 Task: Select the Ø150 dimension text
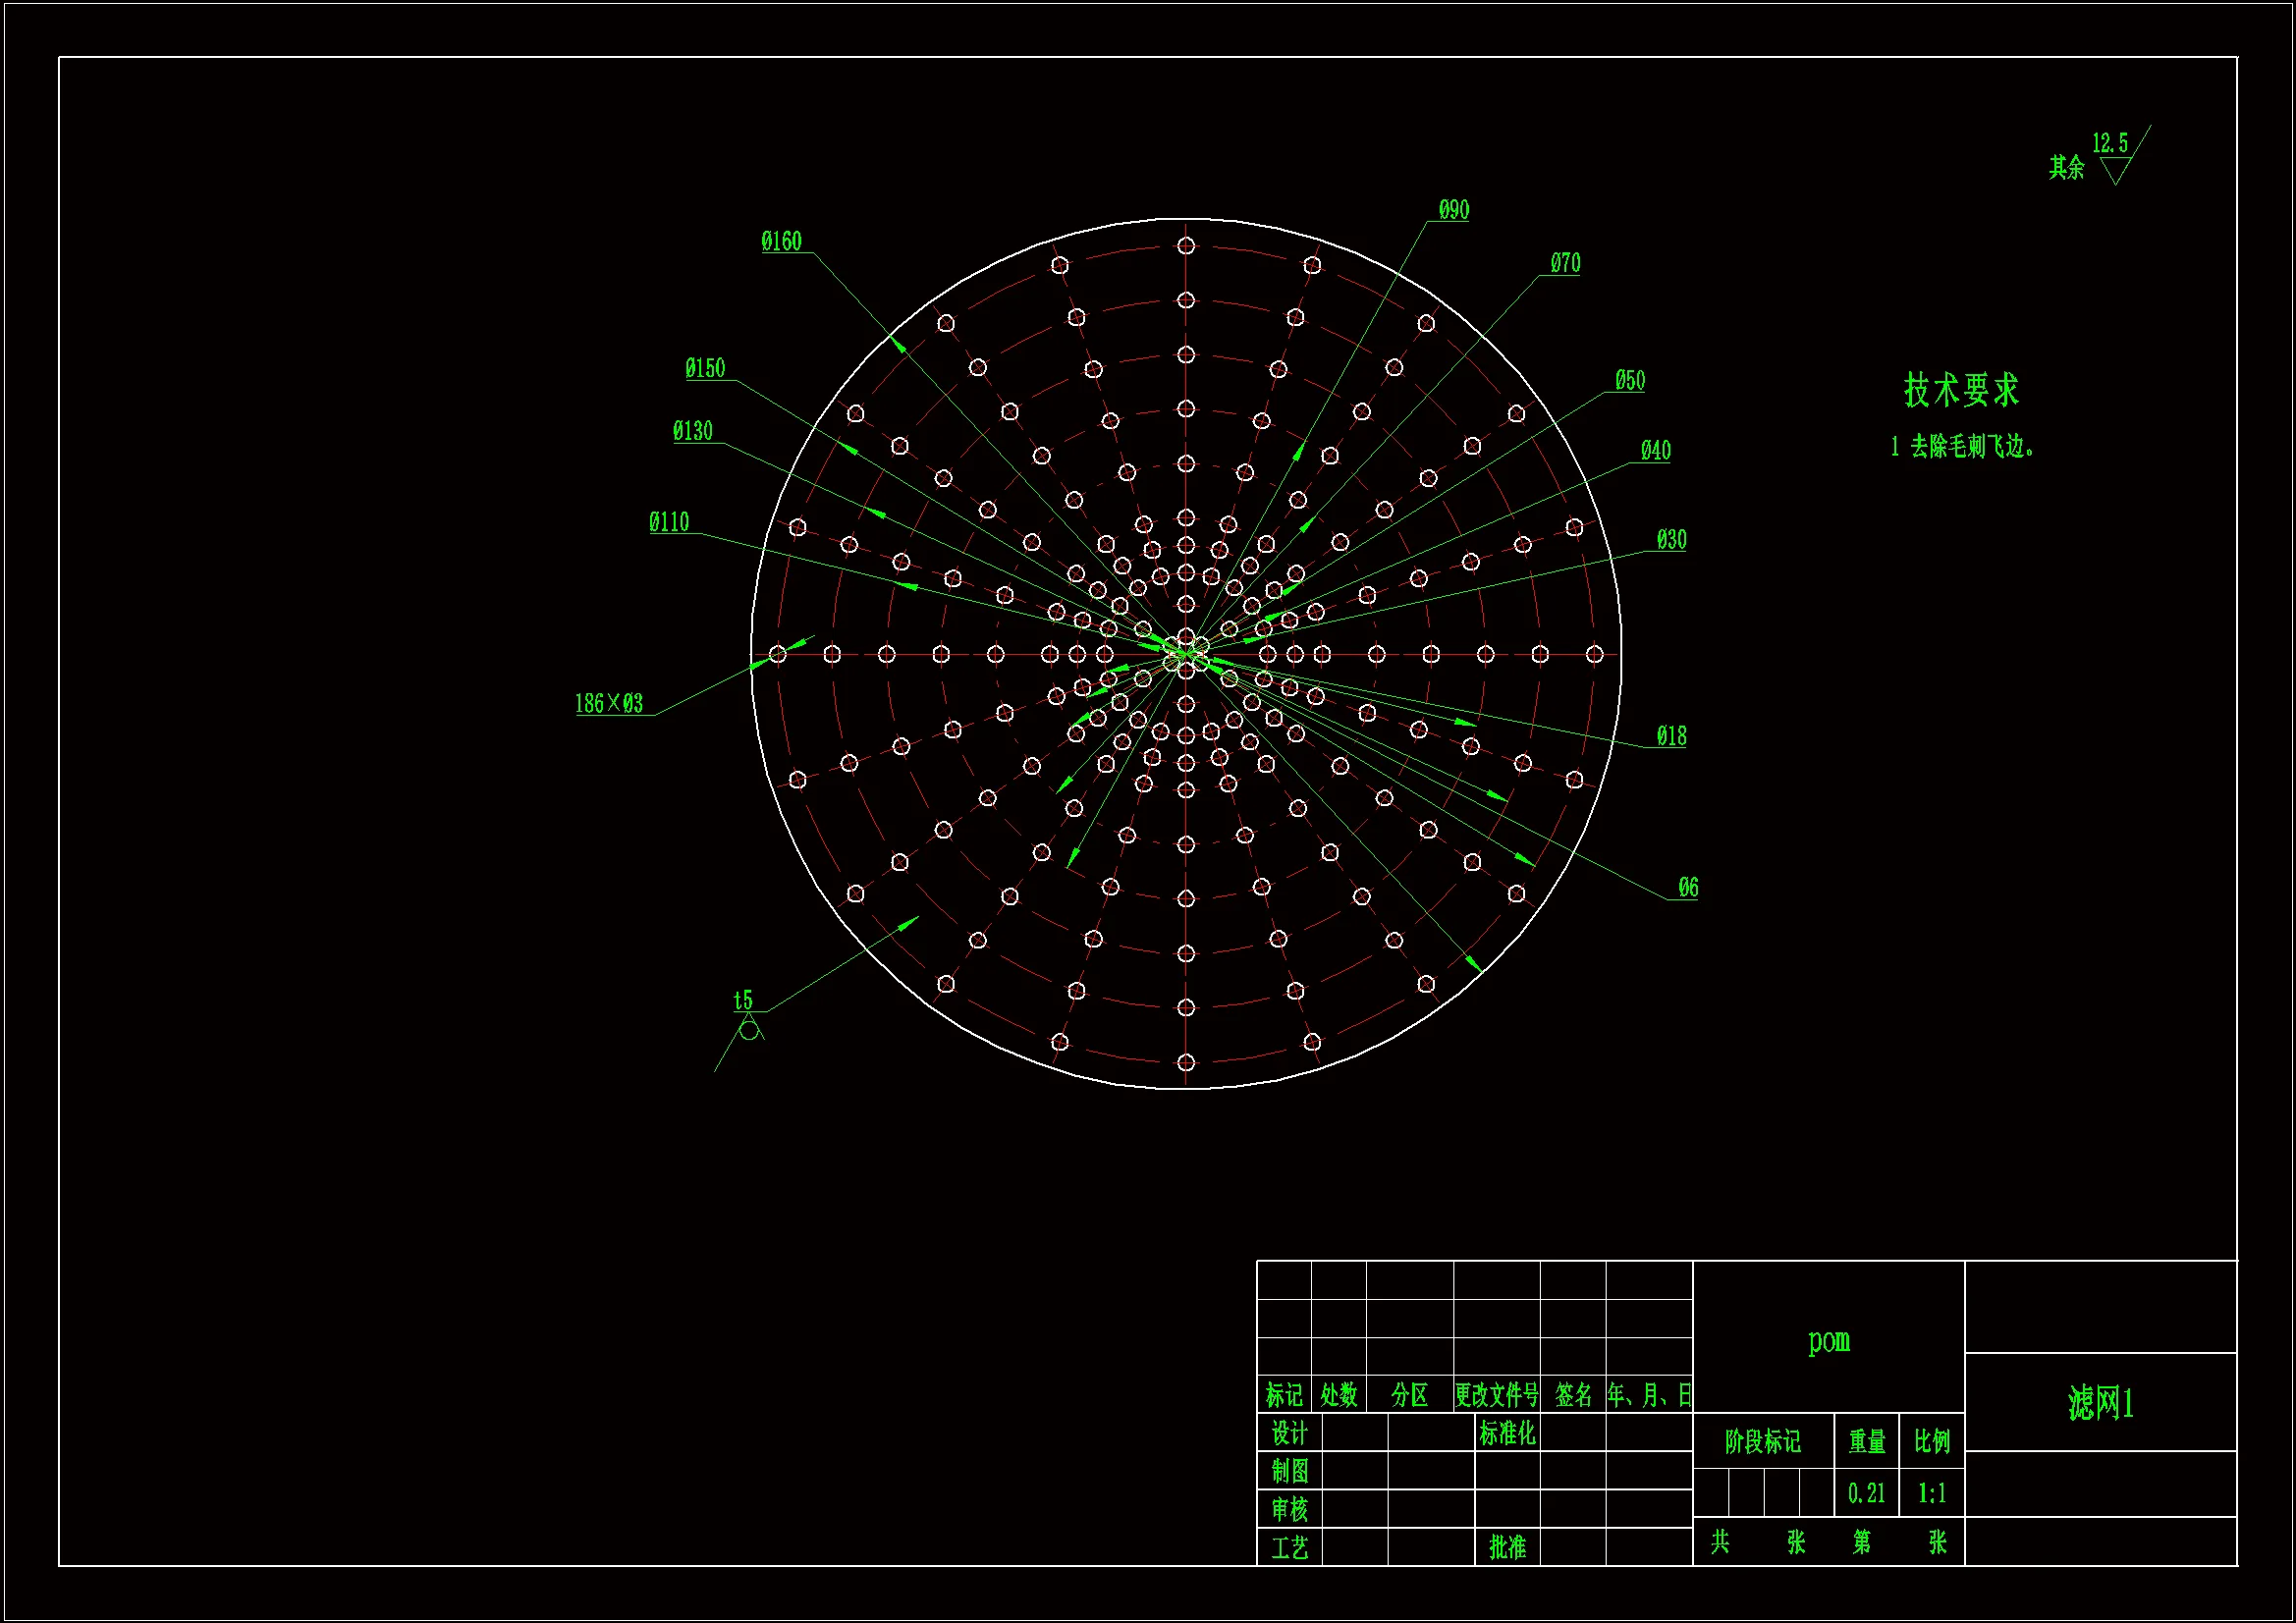(705, 368)
